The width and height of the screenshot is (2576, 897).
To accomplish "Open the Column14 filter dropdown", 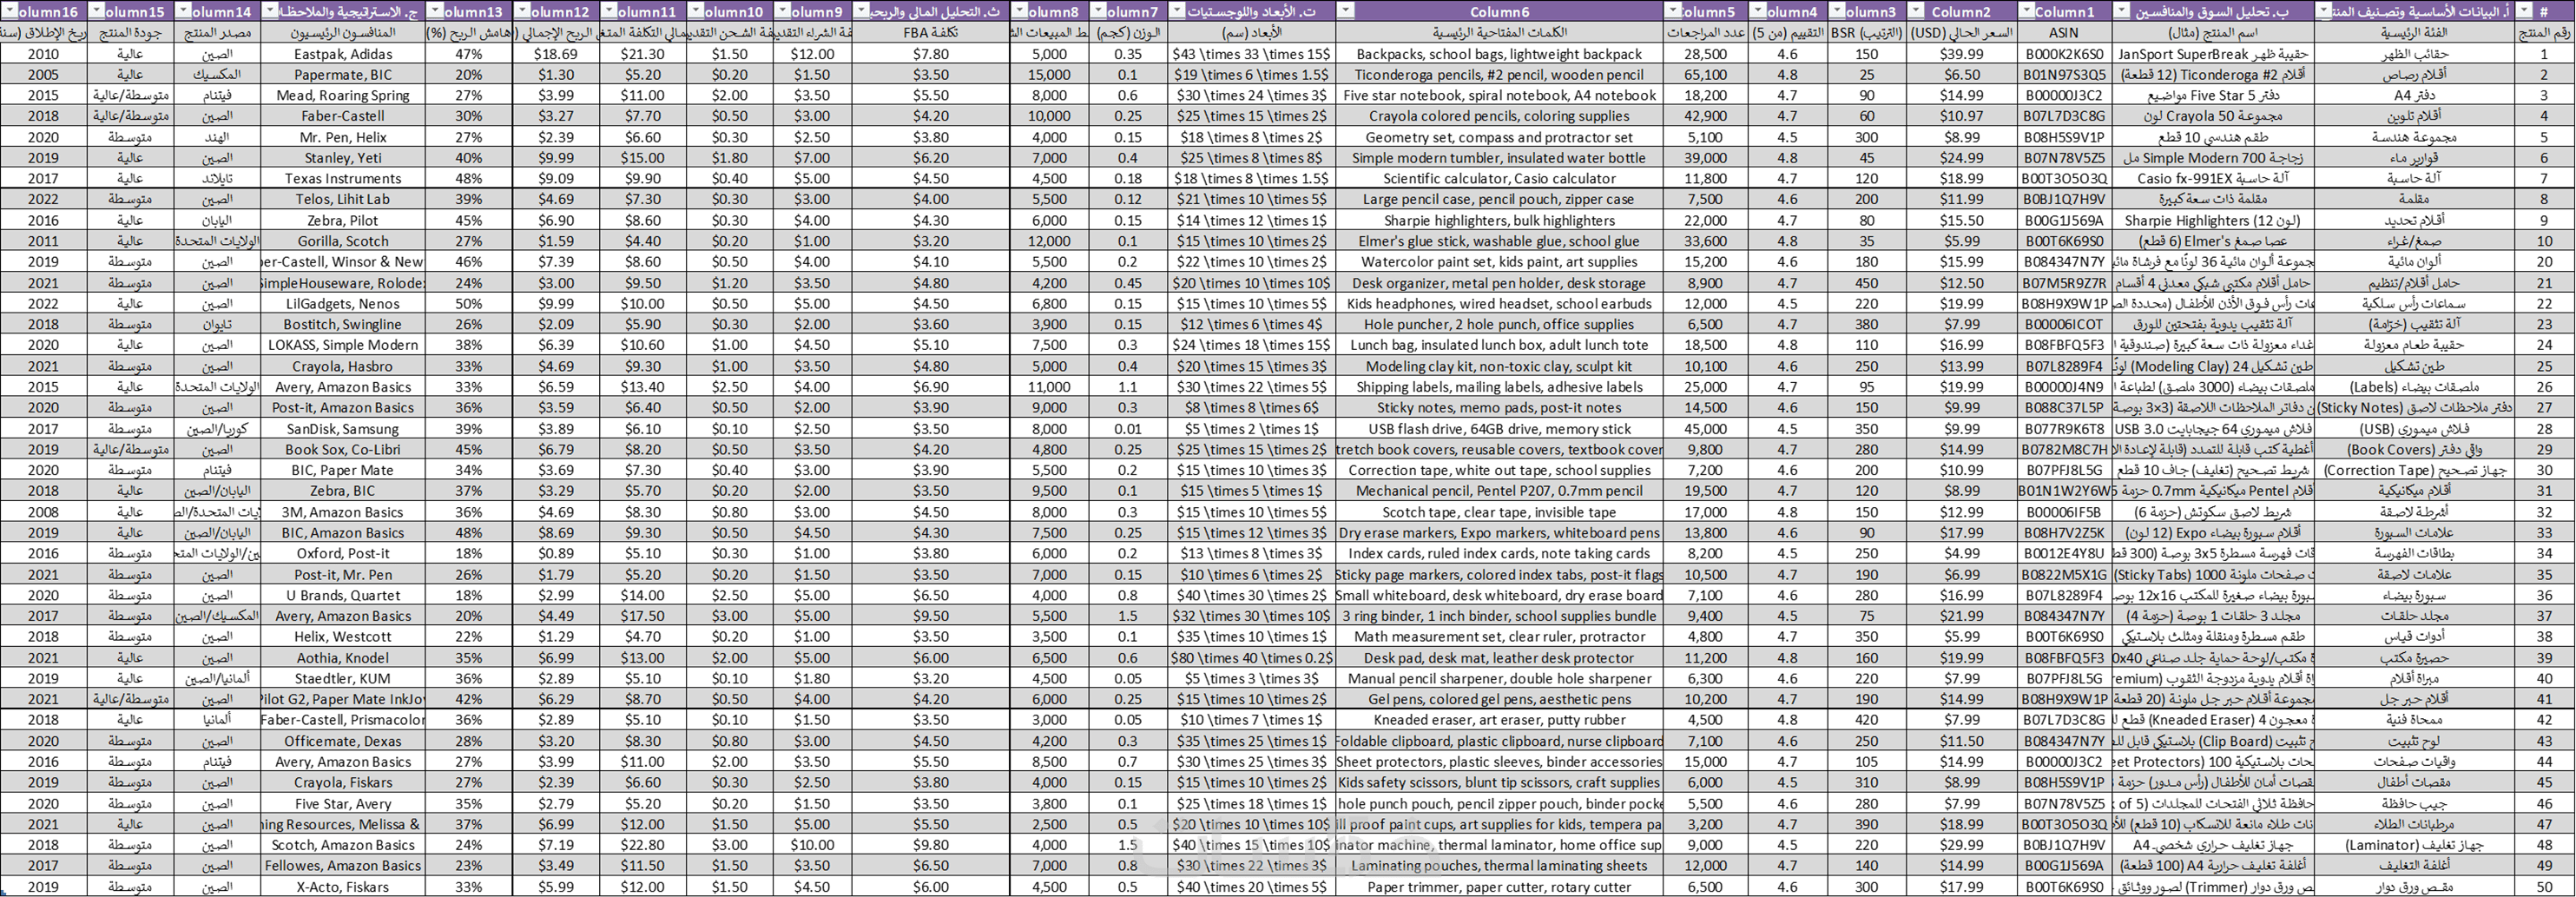I will (x=183, y=11).
